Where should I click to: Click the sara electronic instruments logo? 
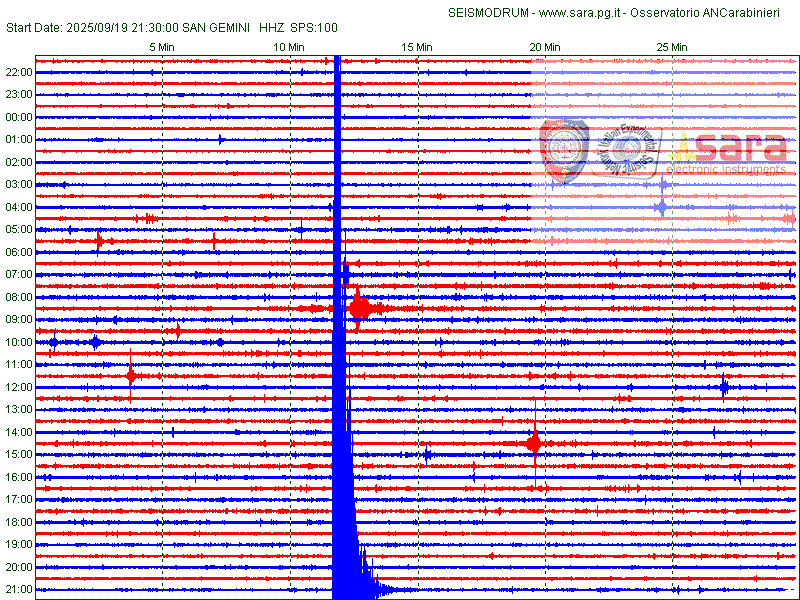pos(729,151)
